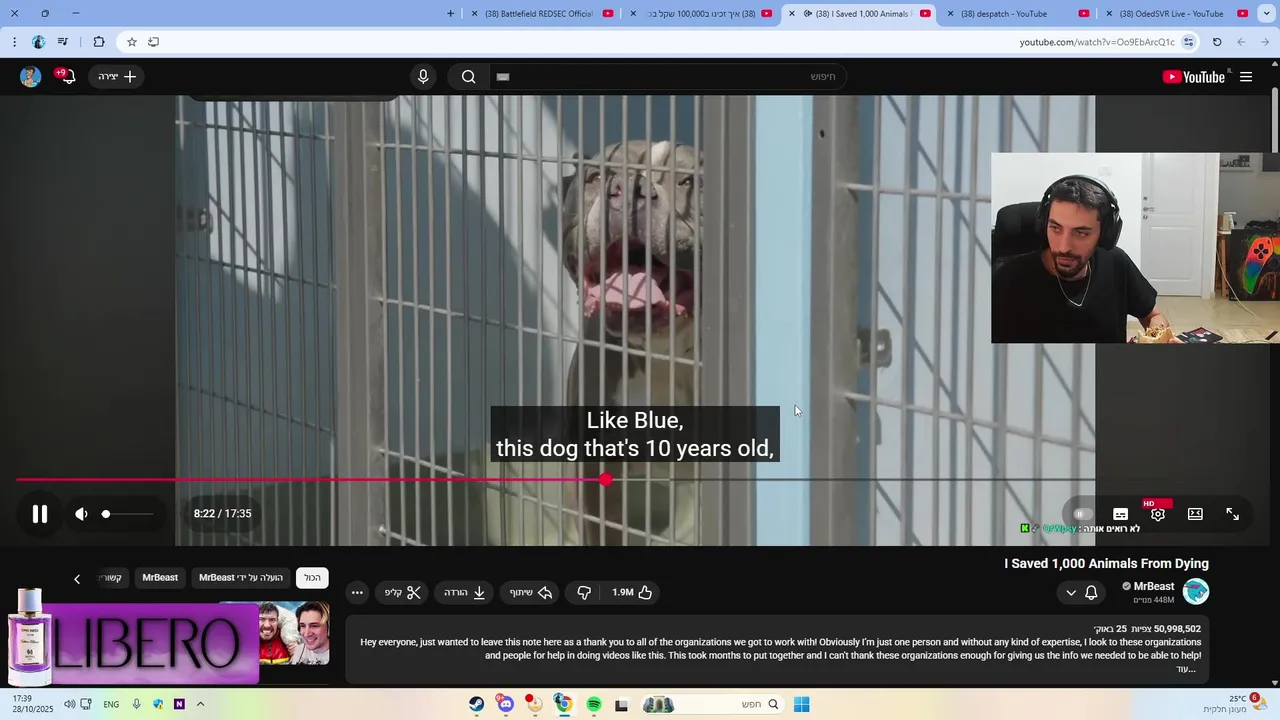Select the 'הועלה על ידי MrBeast' chip
1280x720 pixels.
[241, 578]
